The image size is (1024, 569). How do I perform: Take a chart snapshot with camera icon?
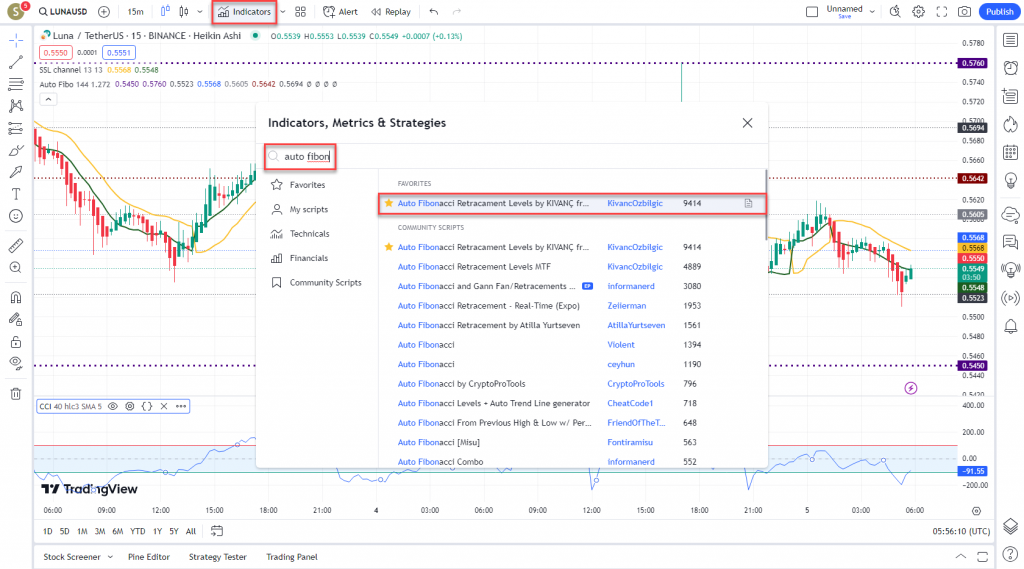[x=964, y=12]
